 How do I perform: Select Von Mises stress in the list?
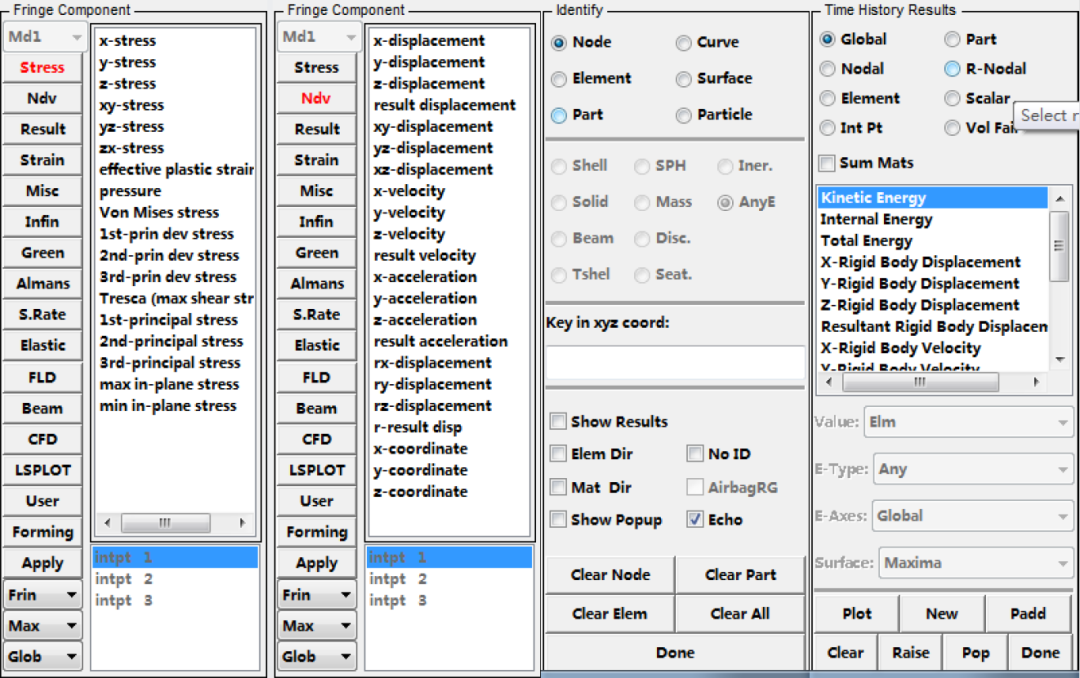(159, 212)
